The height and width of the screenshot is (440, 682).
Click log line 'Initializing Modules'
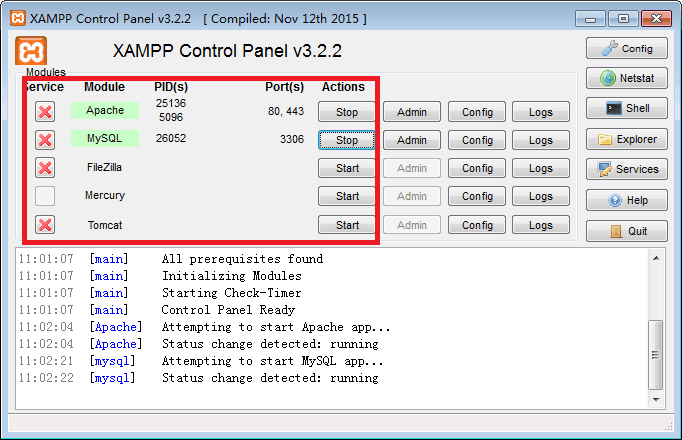click(x=232, y=276)
